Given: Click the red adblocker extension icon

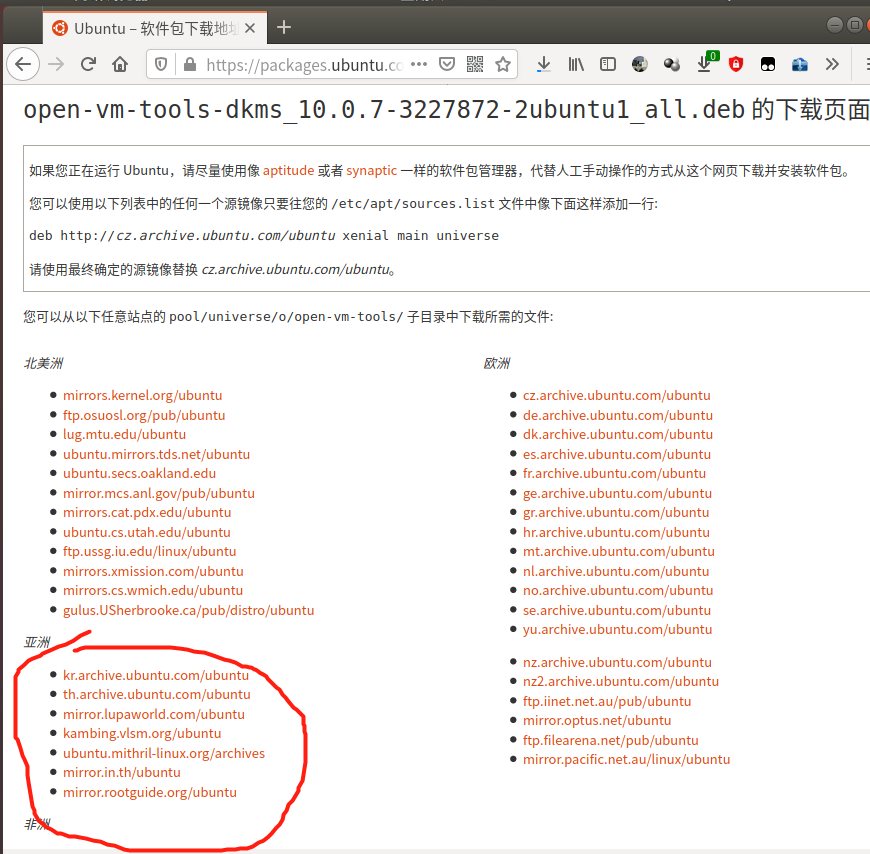Looking at the screenshot, I should coord(736,63).
